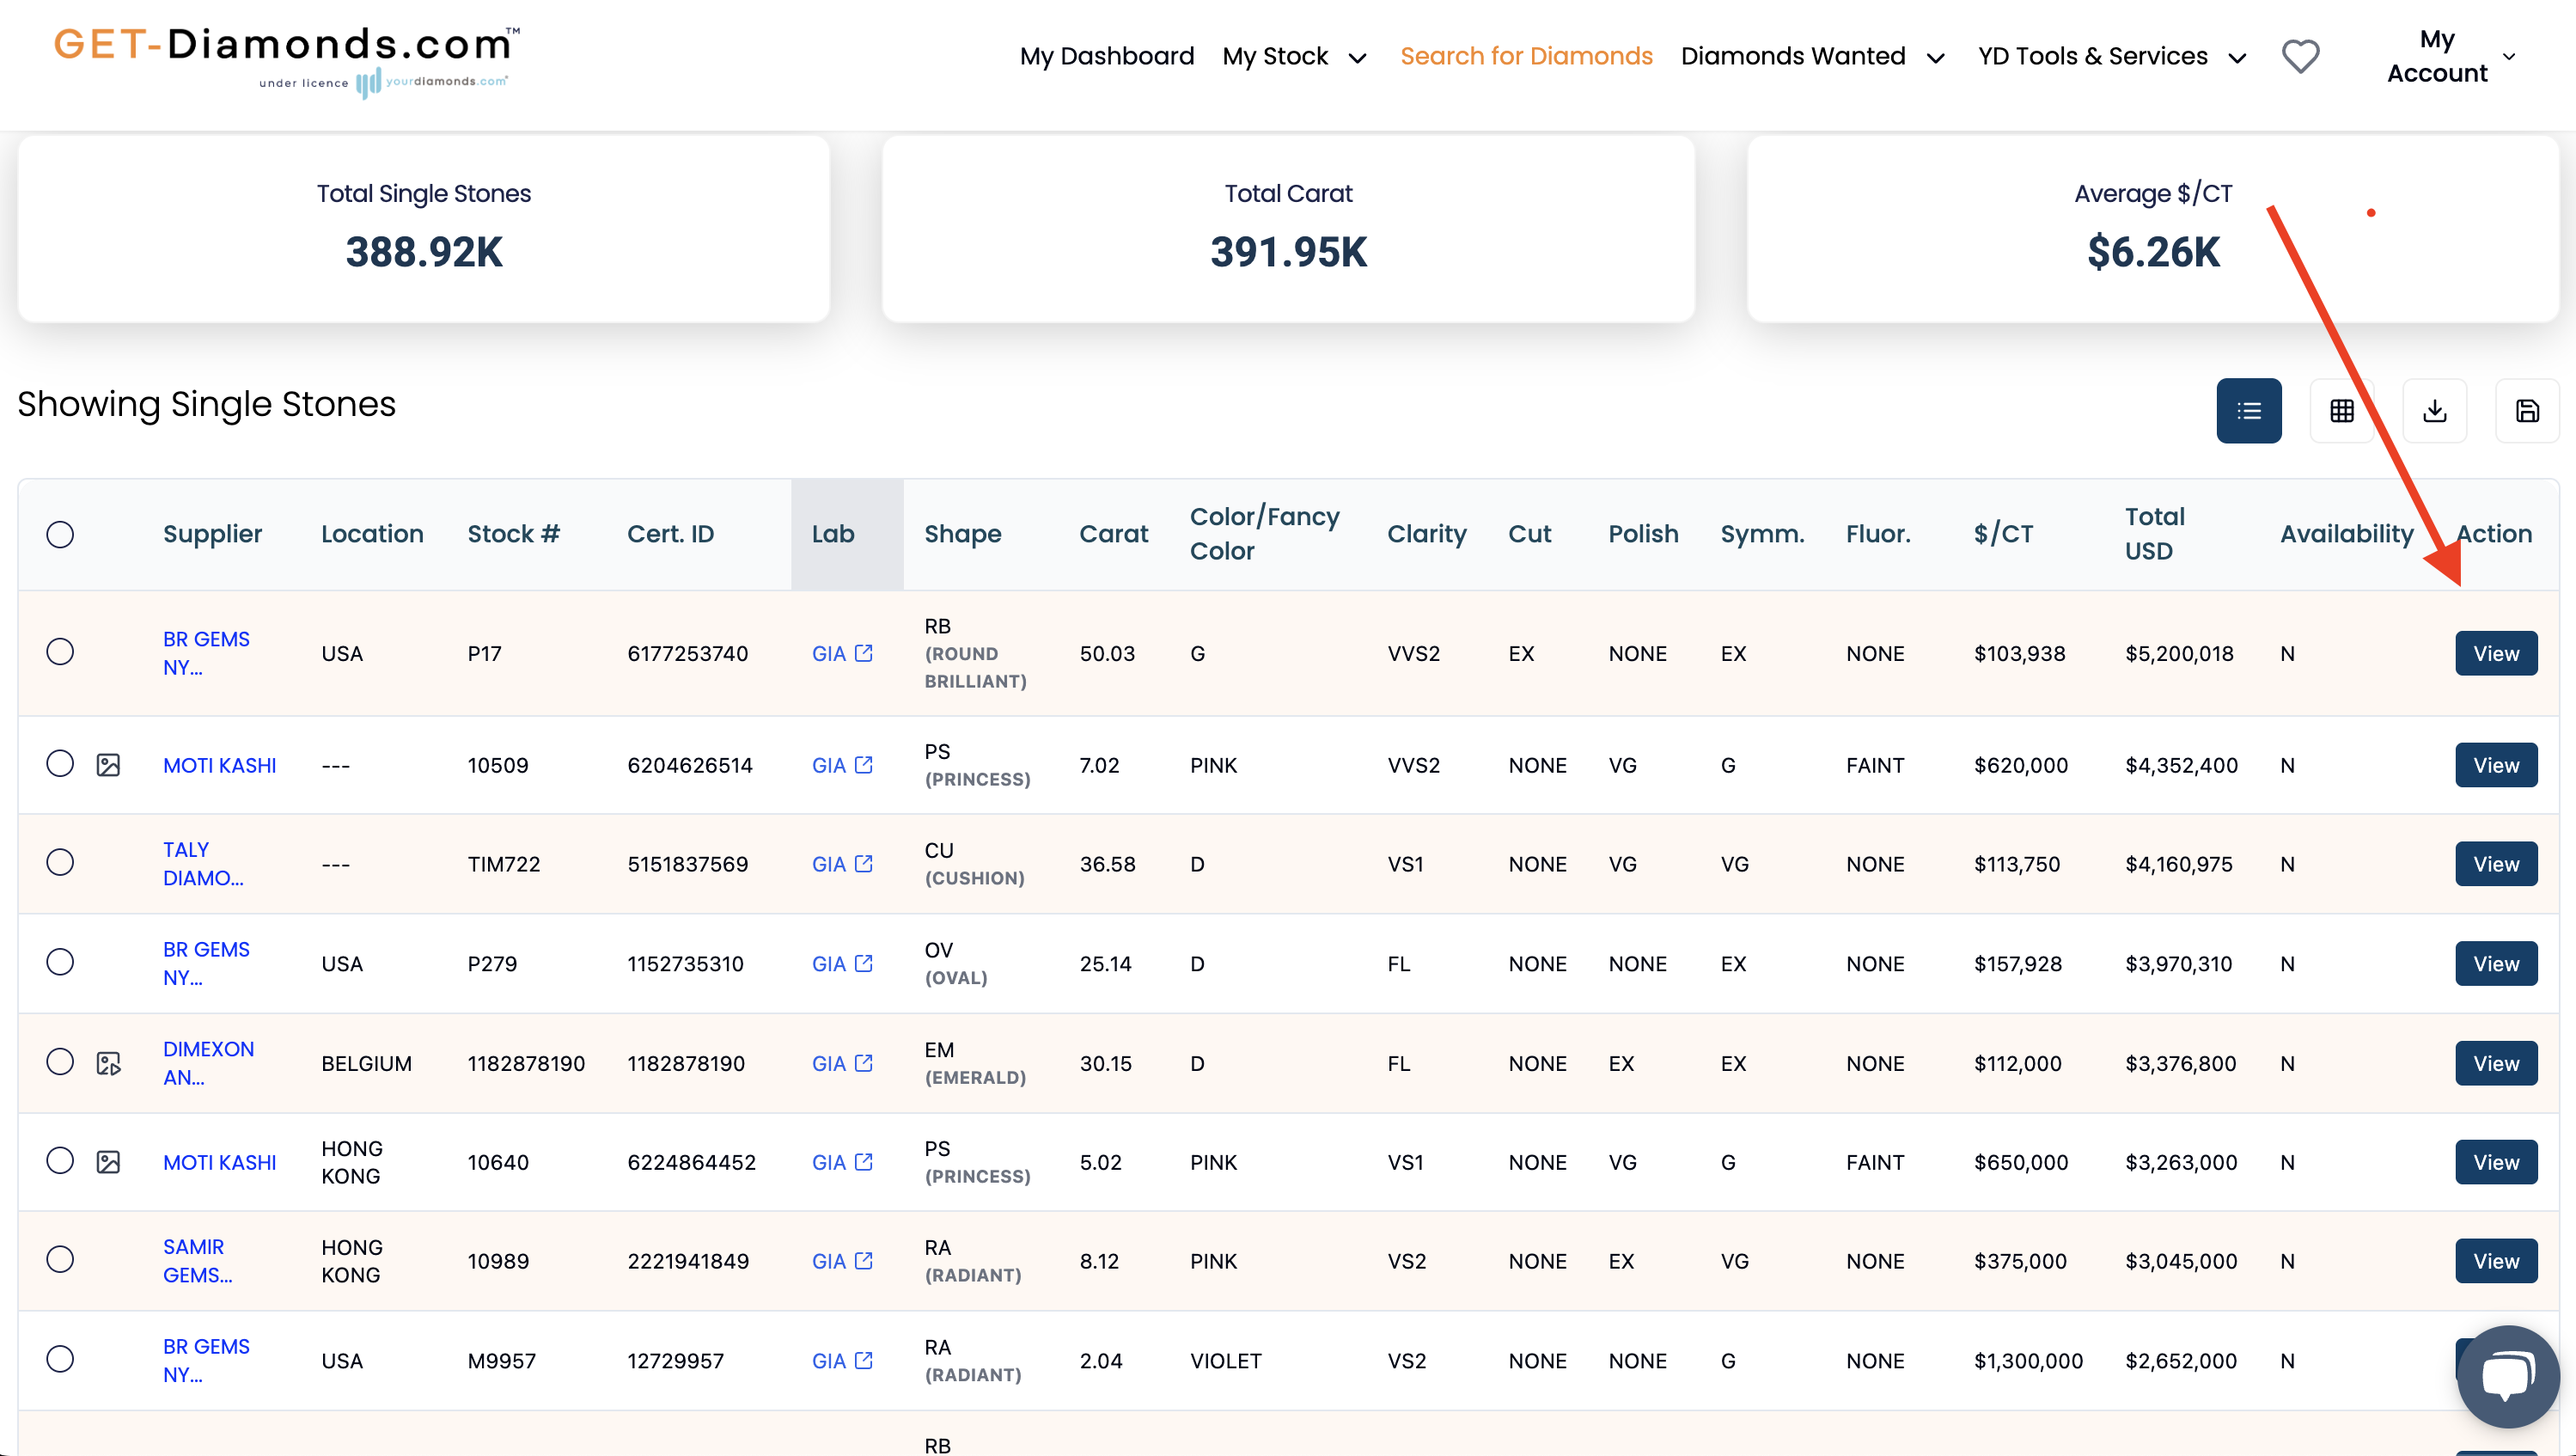The image size is (2576, 1456).
Task: Open MOTI KASHI supplier for stock 10640
Action: click(x=219, y=1162)
